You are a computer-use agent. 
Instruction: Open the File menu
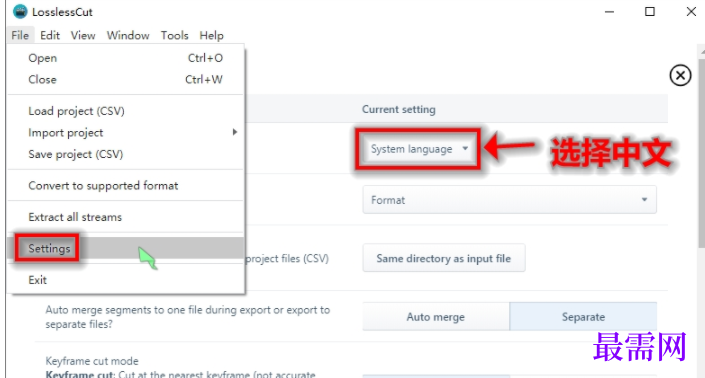click(x=20, y=36)
